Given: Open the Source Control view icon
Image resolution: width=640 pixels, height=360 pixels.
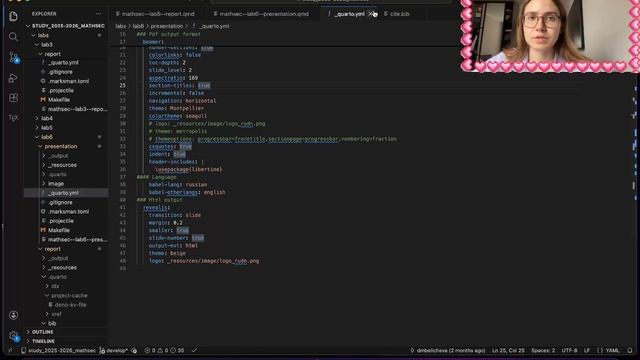Looking at the screenshot, I should click(13, 58).
